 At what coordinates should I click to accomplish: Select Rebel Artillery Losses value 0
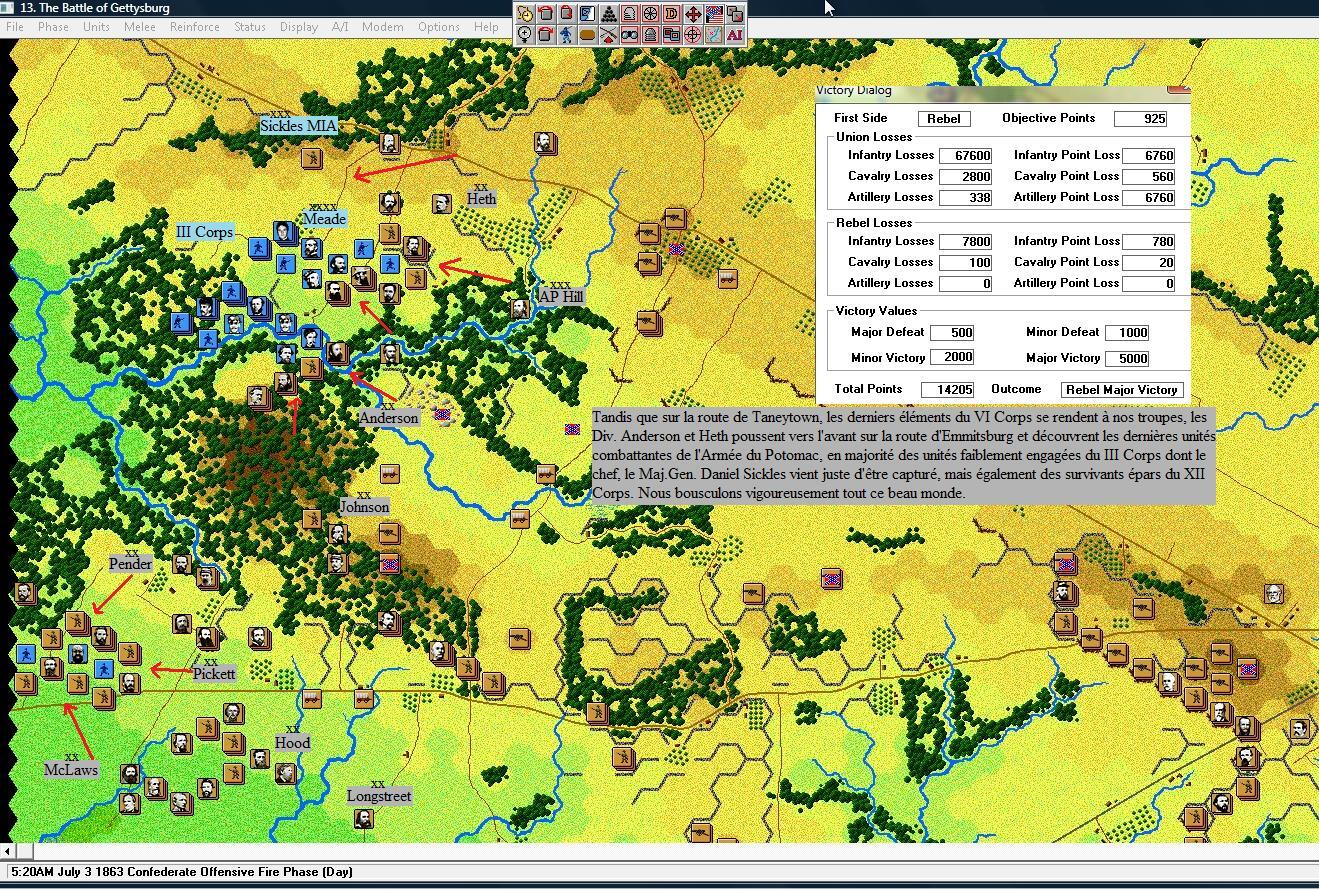tap(966, 284)
